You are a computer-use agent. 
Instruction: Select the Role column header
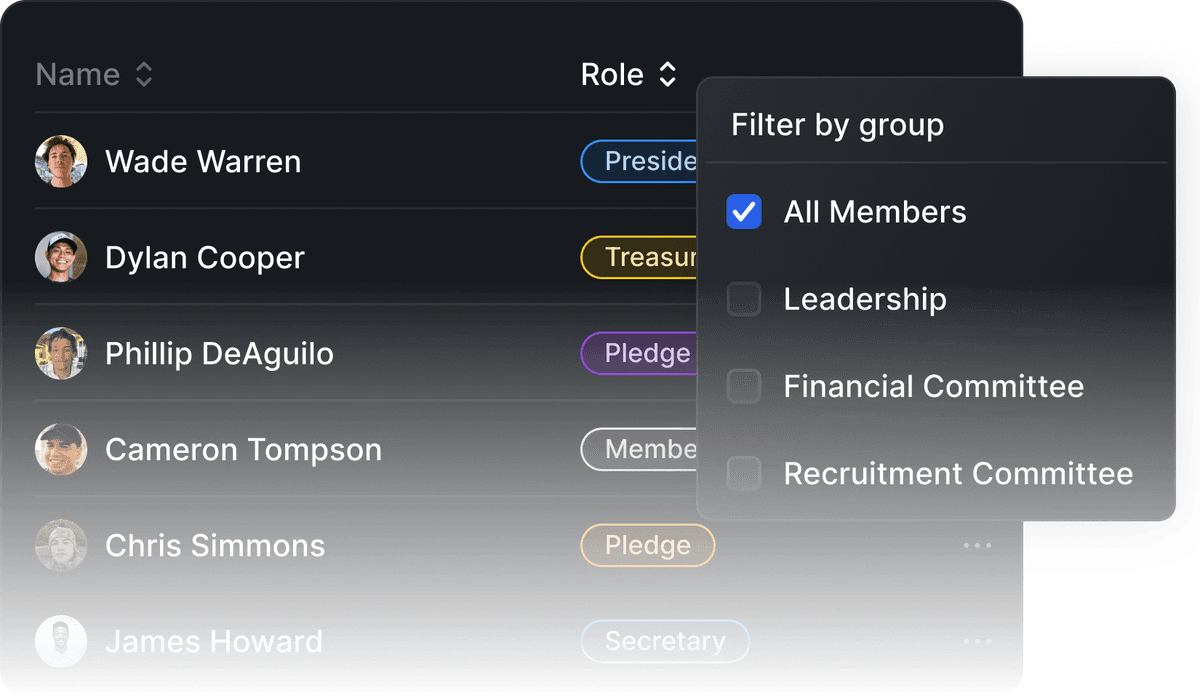click(x=612, y=74)
